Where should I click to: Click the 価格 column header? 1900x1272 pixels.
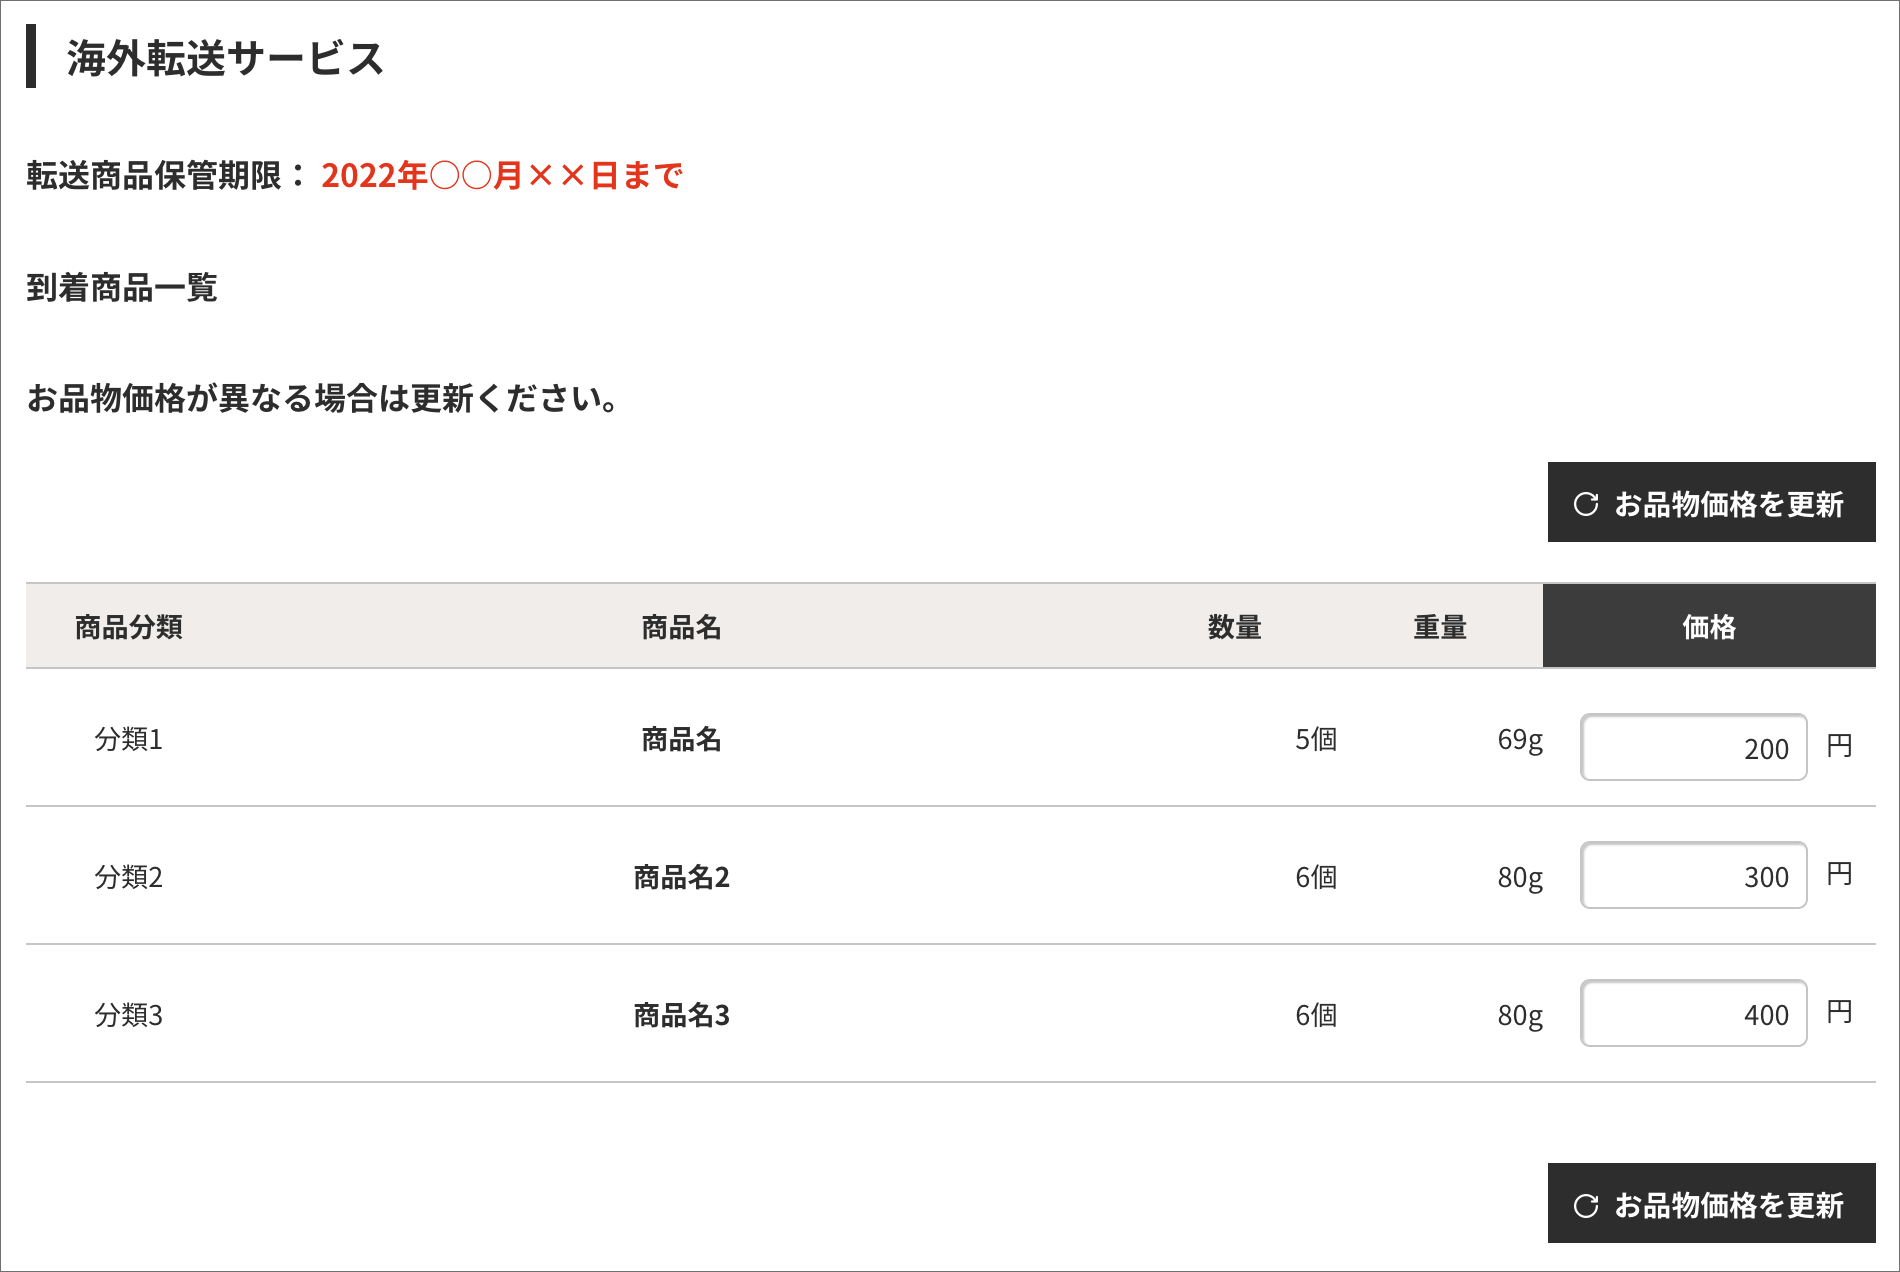pyautogui.click(x=1708, y=627)
